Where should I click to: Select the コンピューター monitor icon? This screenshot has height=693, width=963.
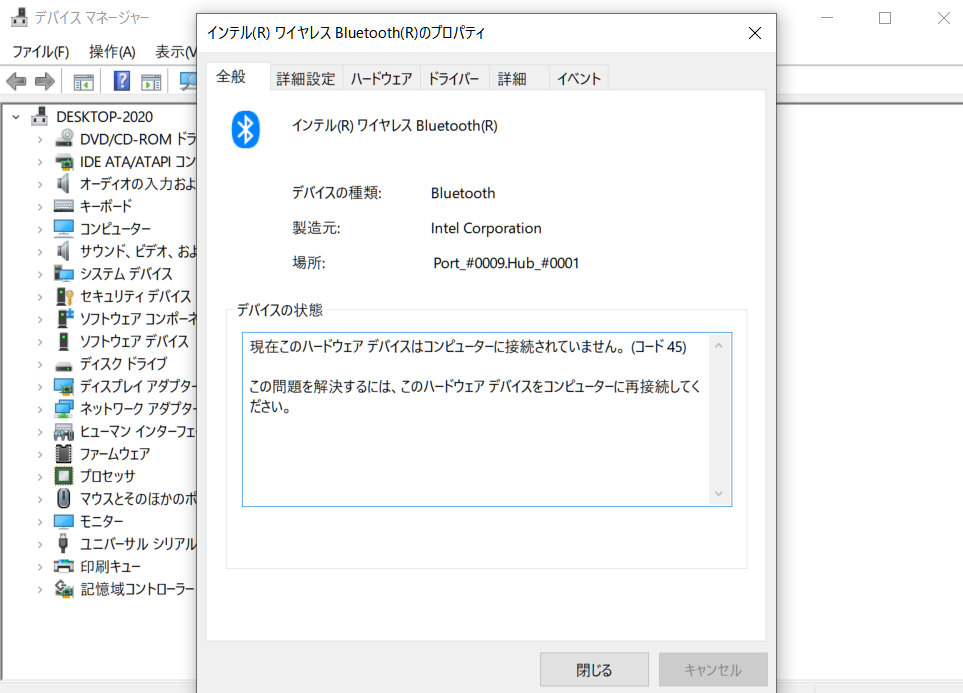(64, 228)
